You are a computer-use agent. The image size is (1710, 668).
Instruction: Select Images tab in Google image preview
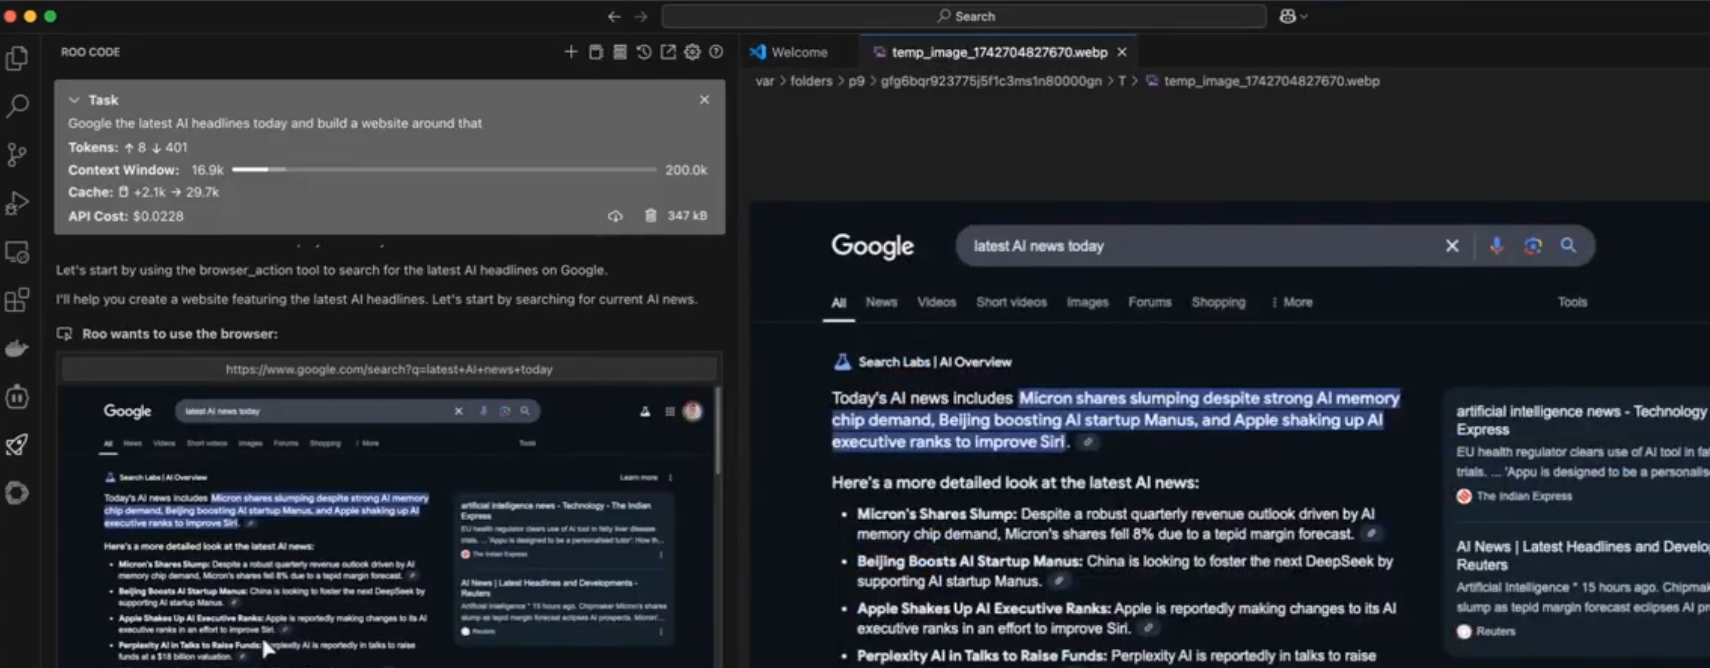pos(1087,302)
